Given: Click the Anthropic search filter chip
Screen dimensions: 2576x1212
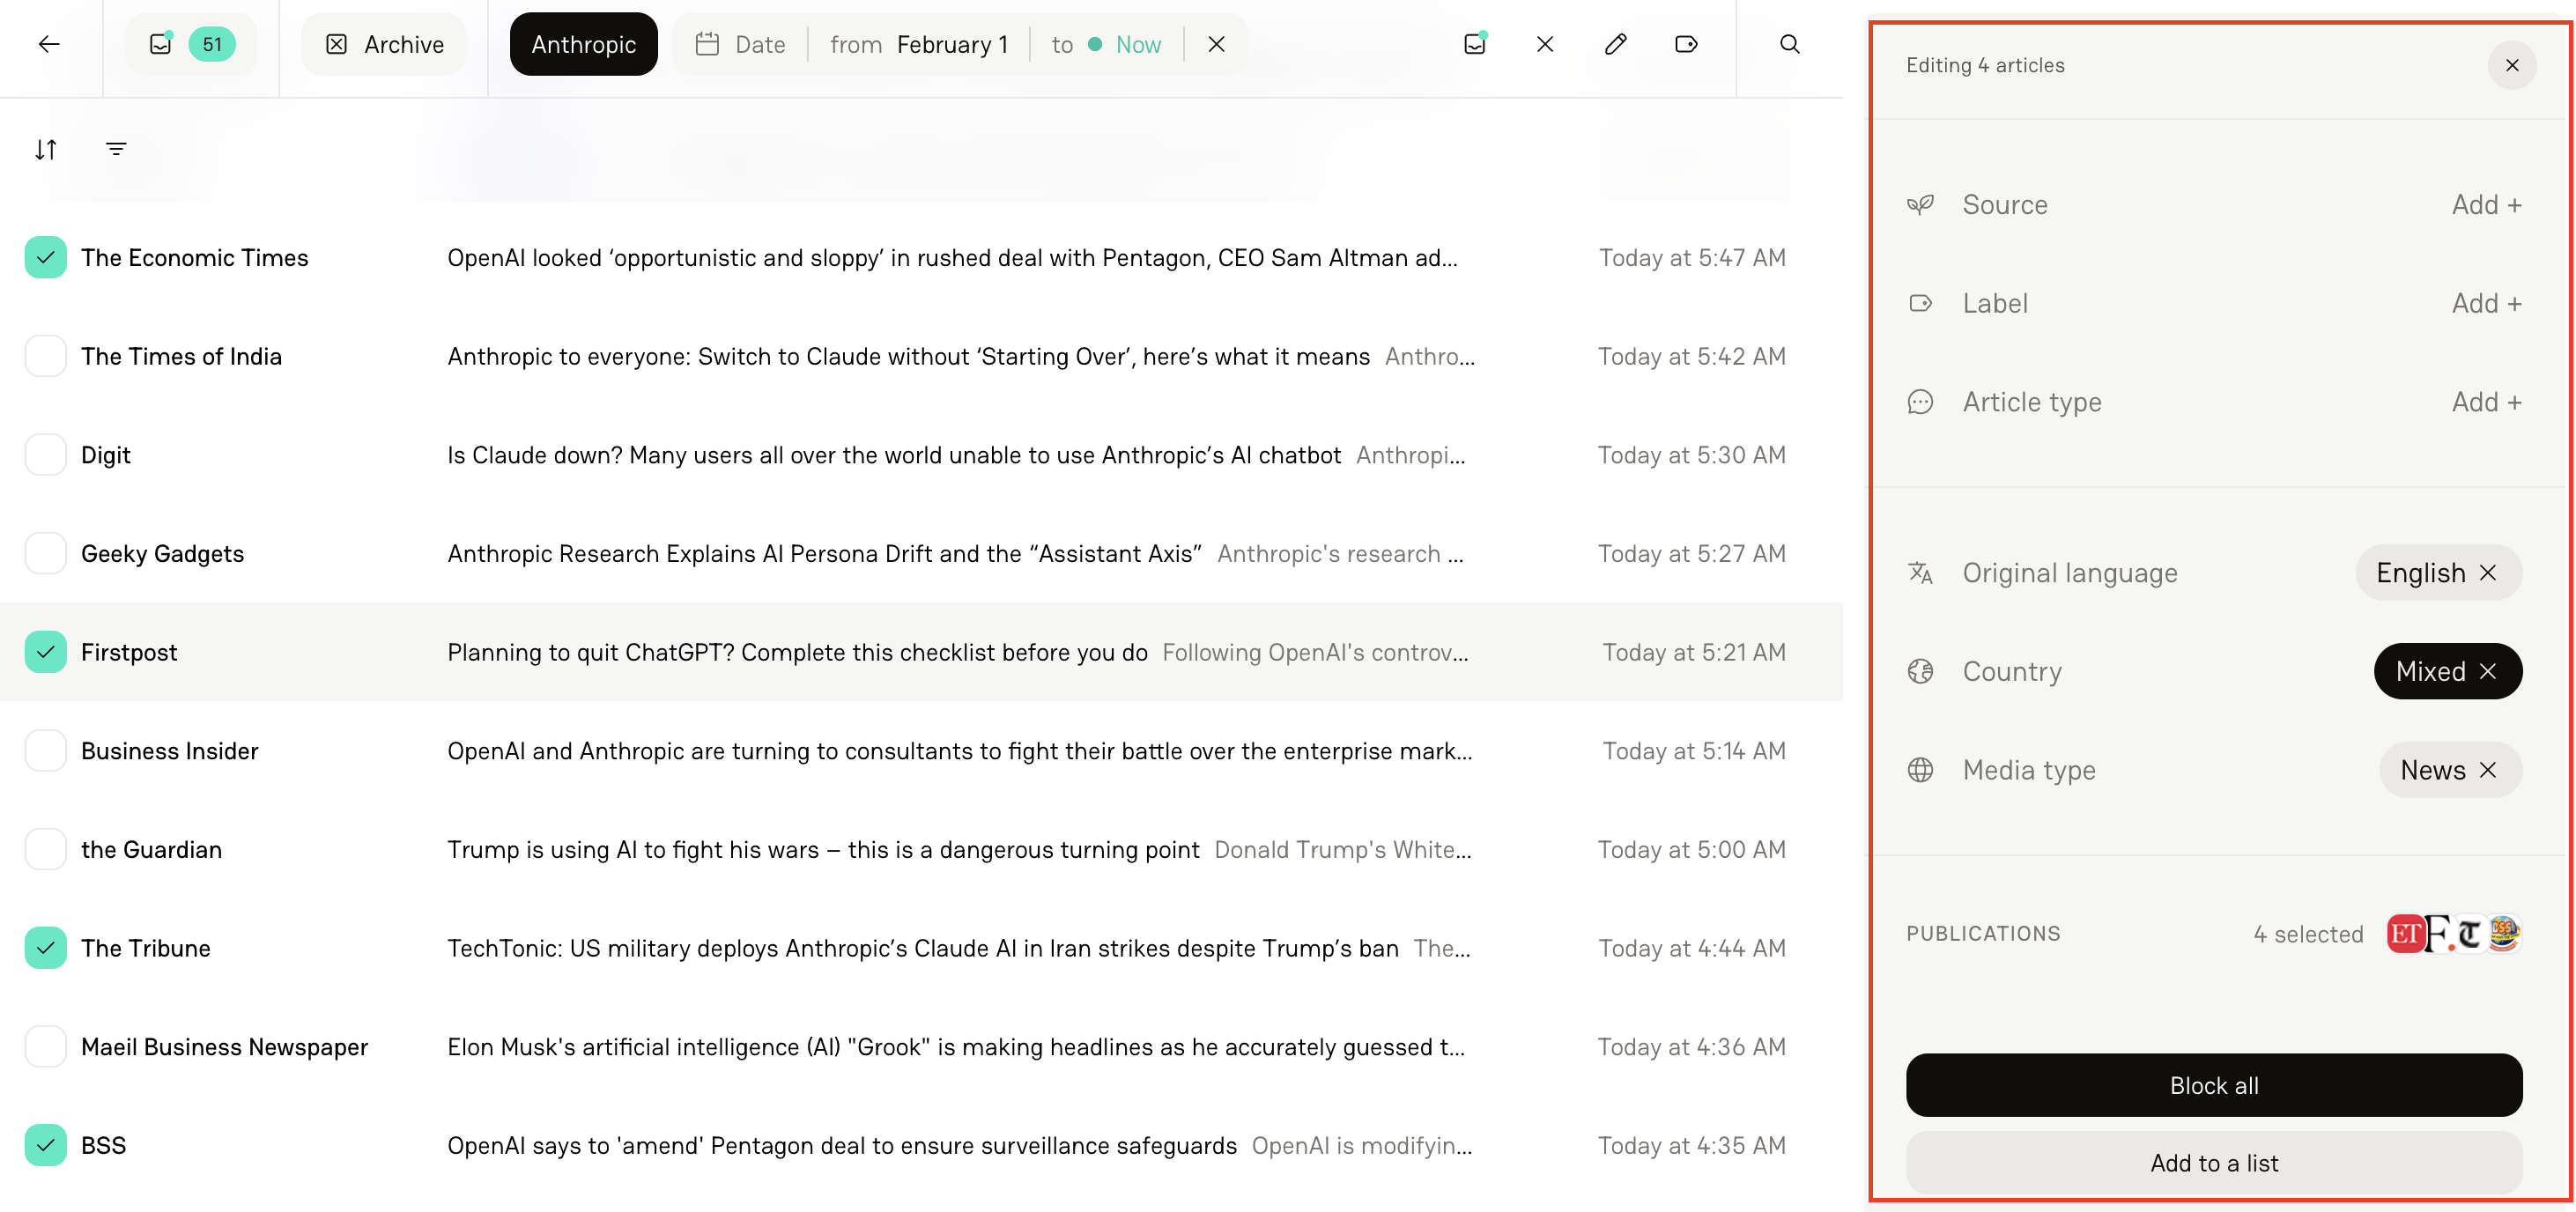Looking at the screenshot, I should tap(583, 44).
